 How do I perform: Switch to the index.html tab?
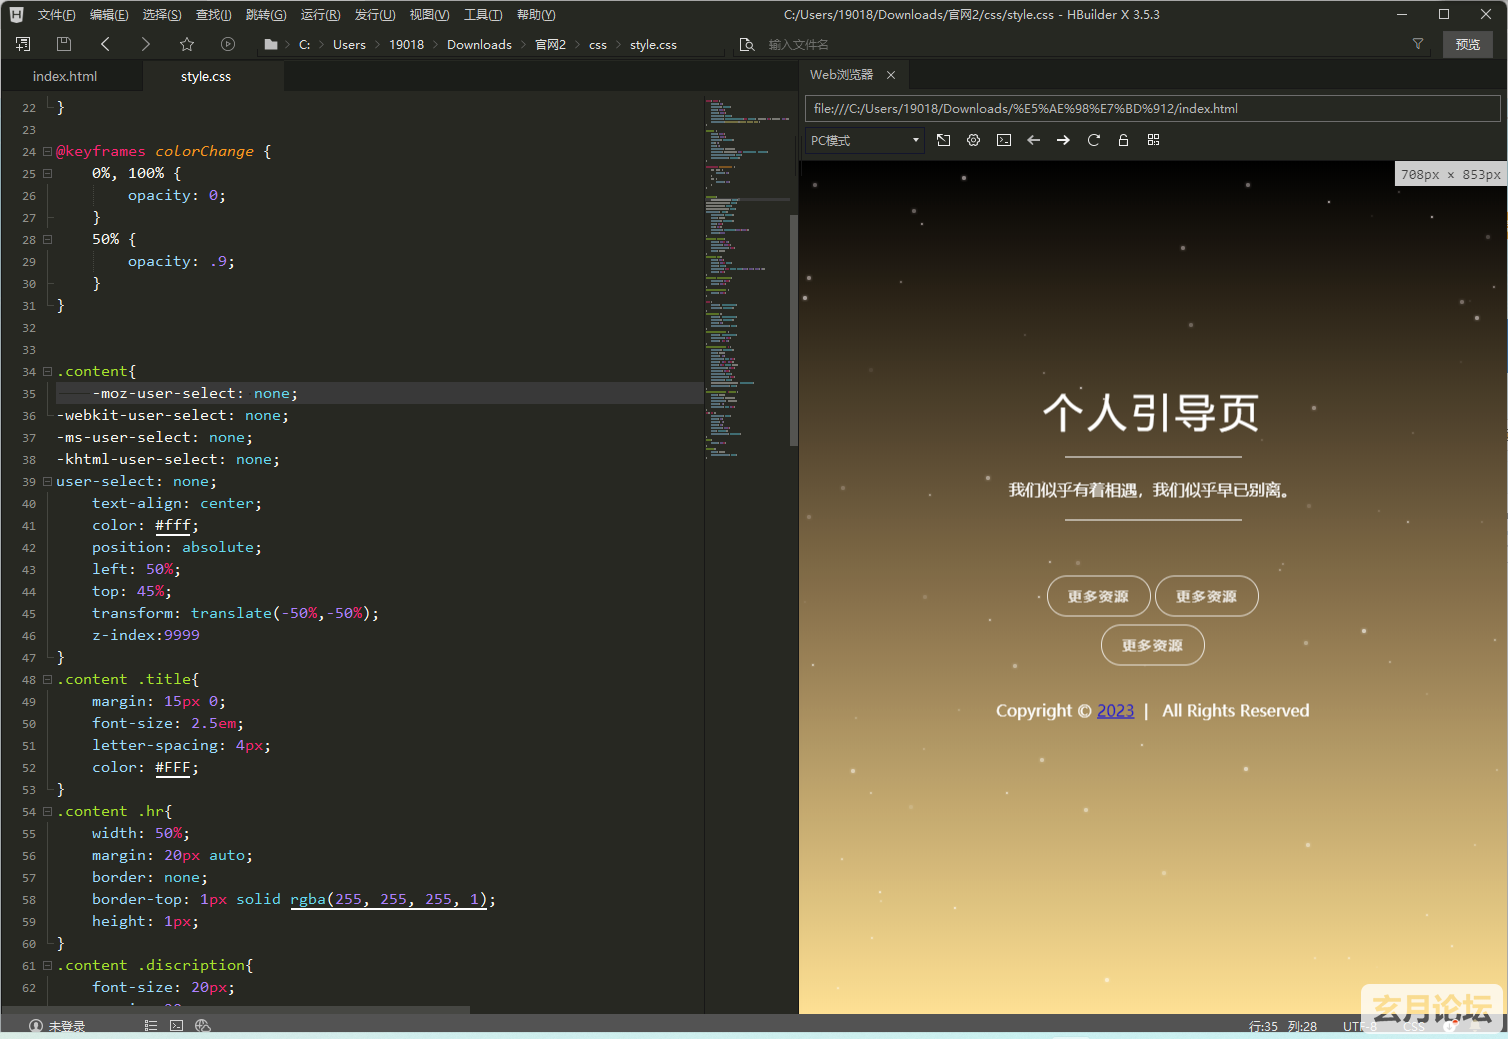tap(65, 76)
